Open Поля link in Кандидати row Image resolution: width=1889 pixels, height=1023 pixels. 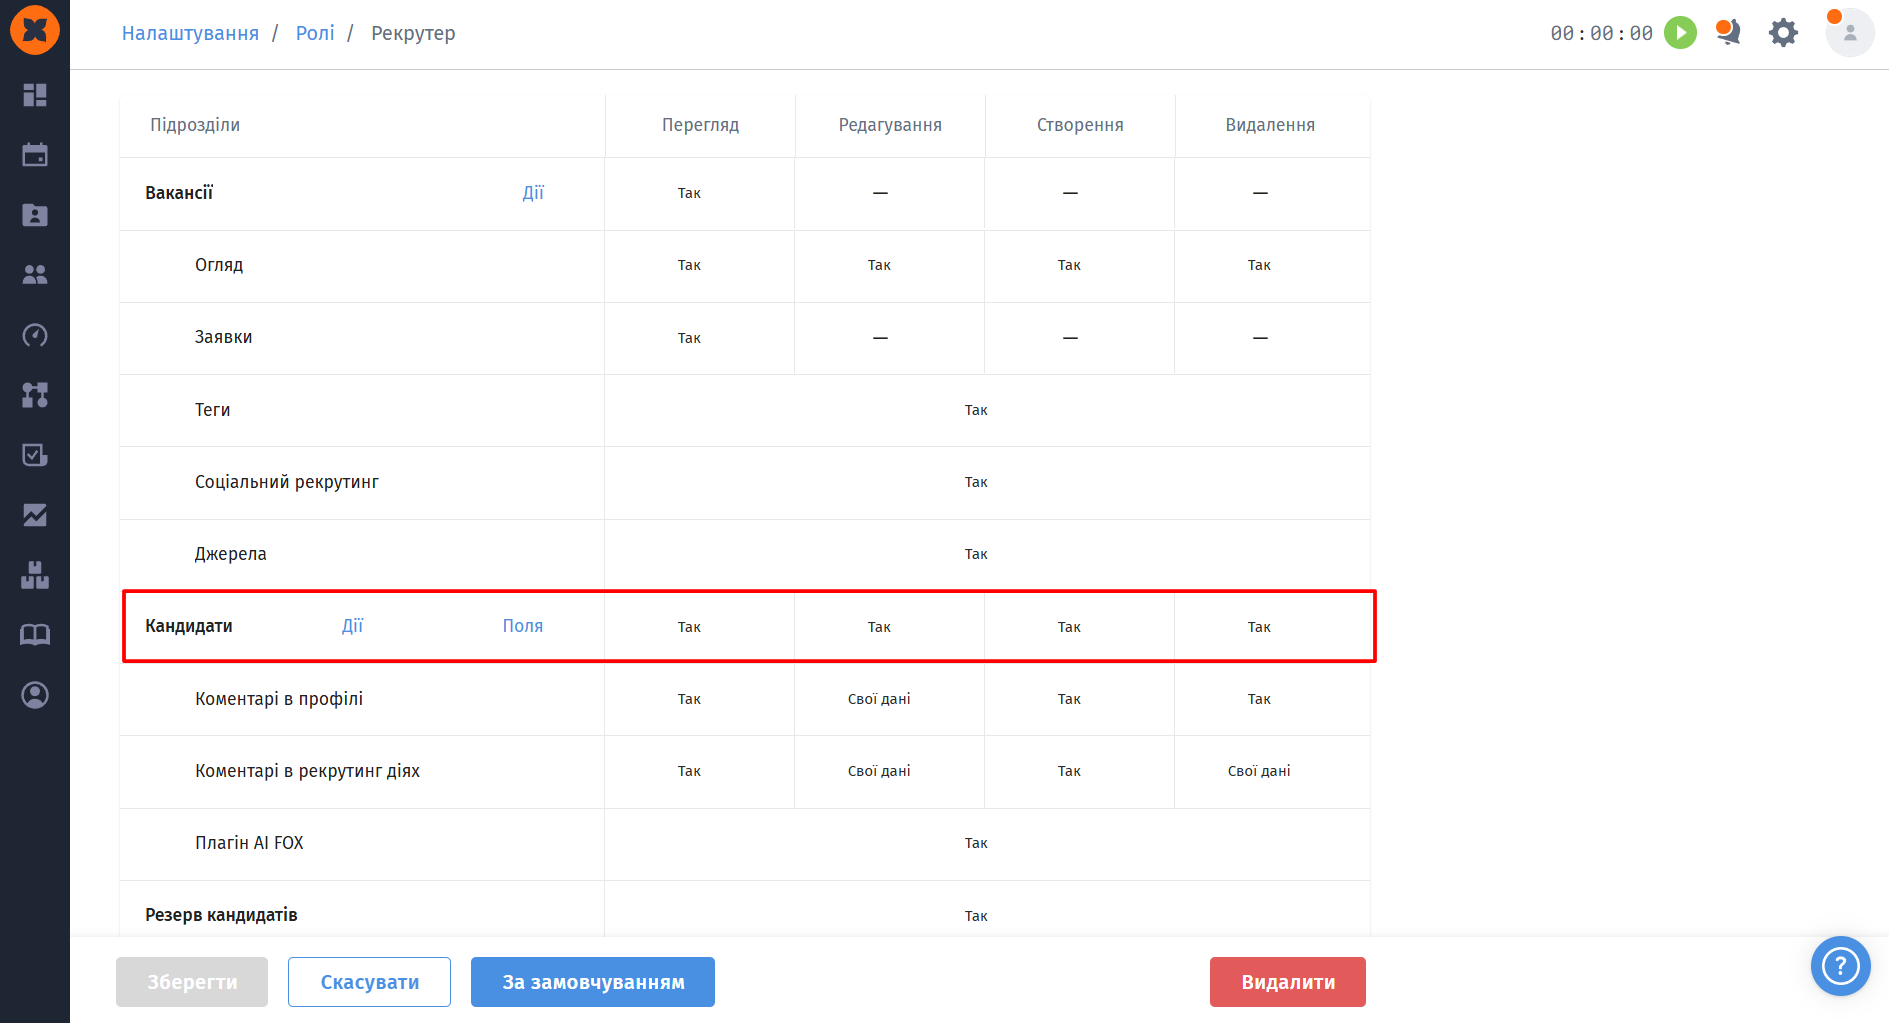pyautogui.click(x=523, y=626)
